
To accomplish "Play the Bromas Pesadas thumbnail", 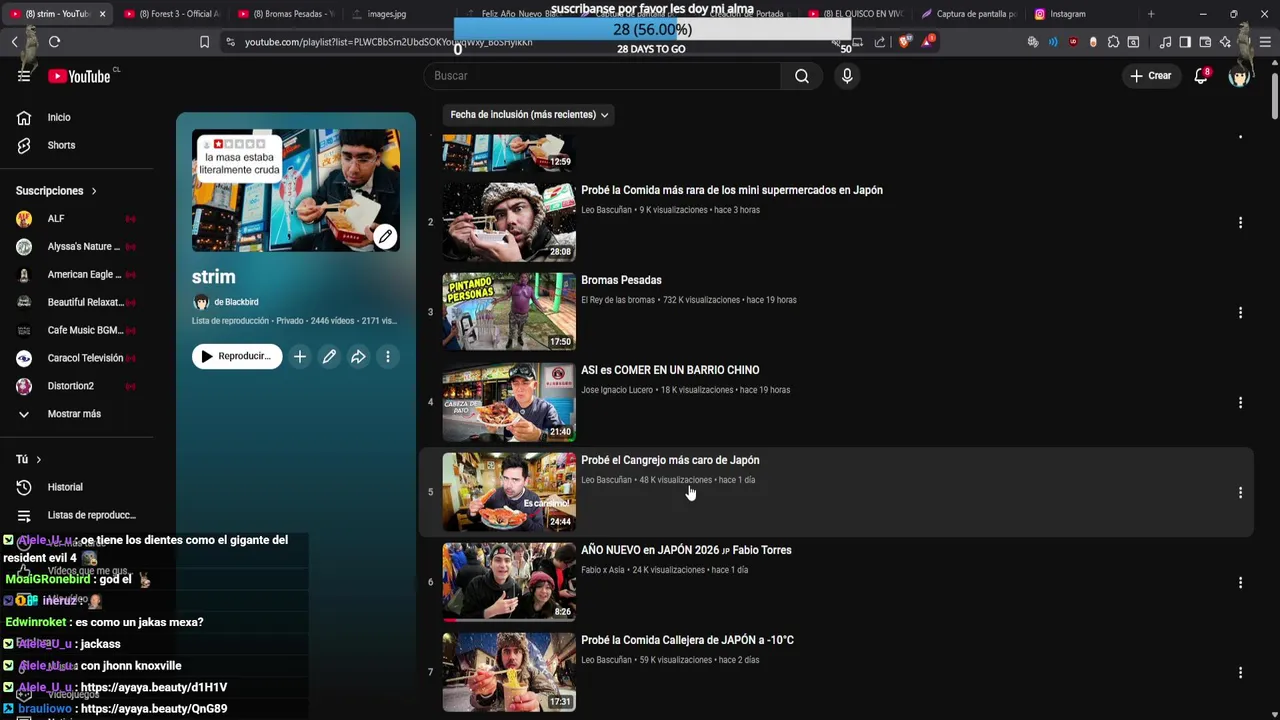I will 509,312.
